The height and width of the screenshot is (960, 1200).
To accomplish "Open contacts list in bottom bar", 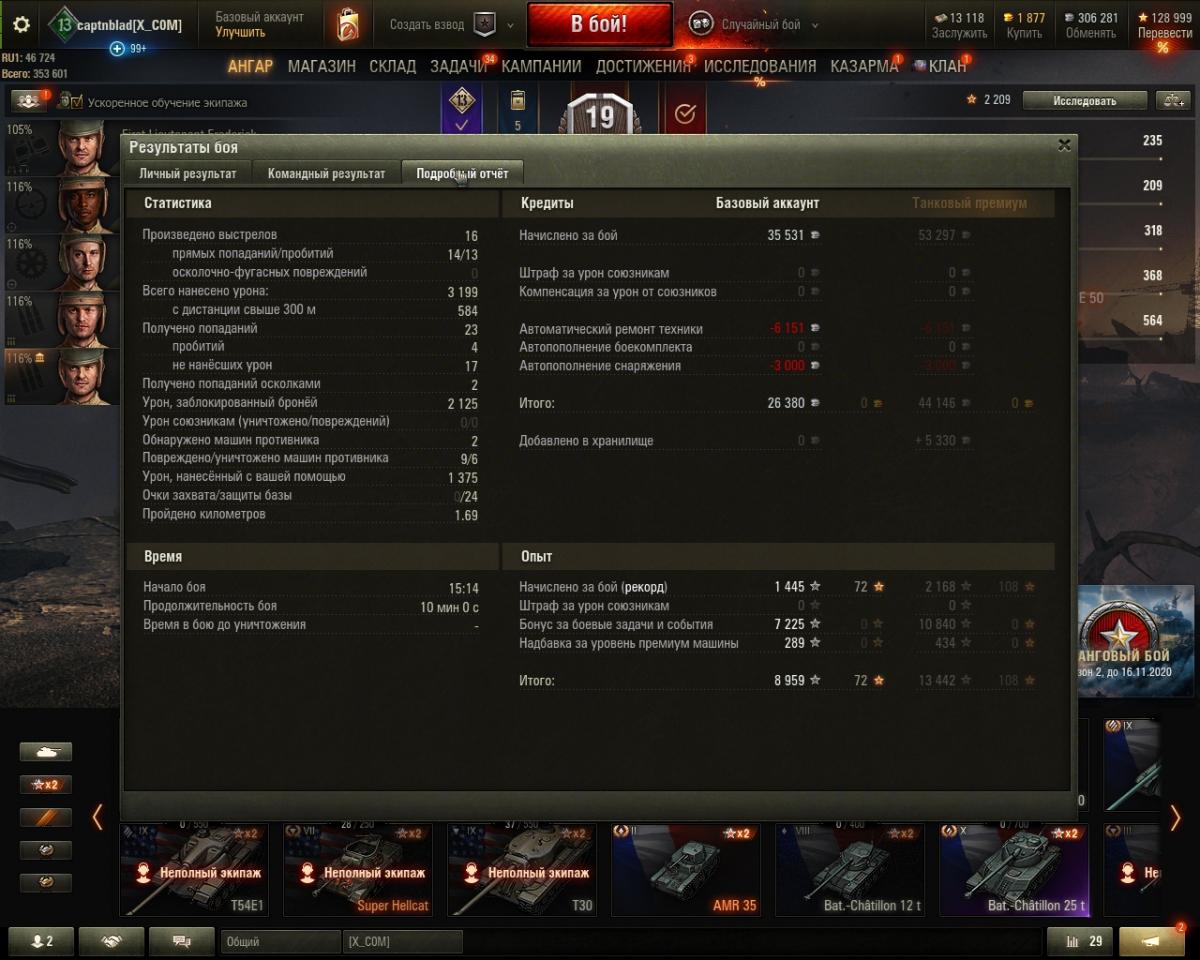I will [x=42, y=941].
